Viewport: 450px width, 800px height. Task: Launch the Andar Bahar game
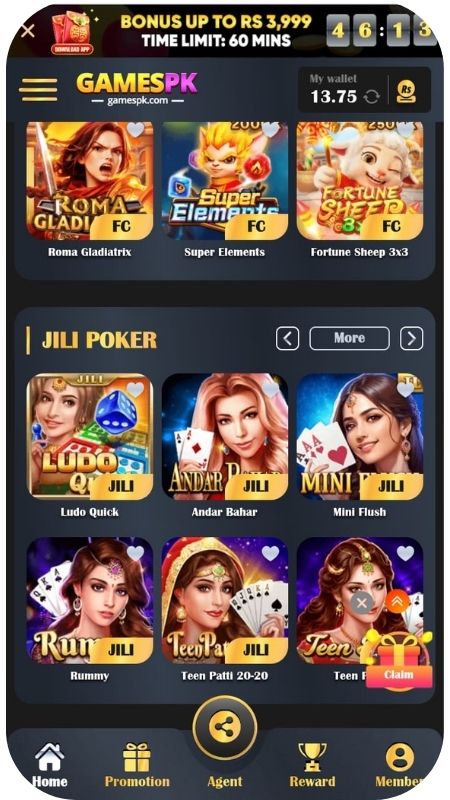(x=225, y=437)
